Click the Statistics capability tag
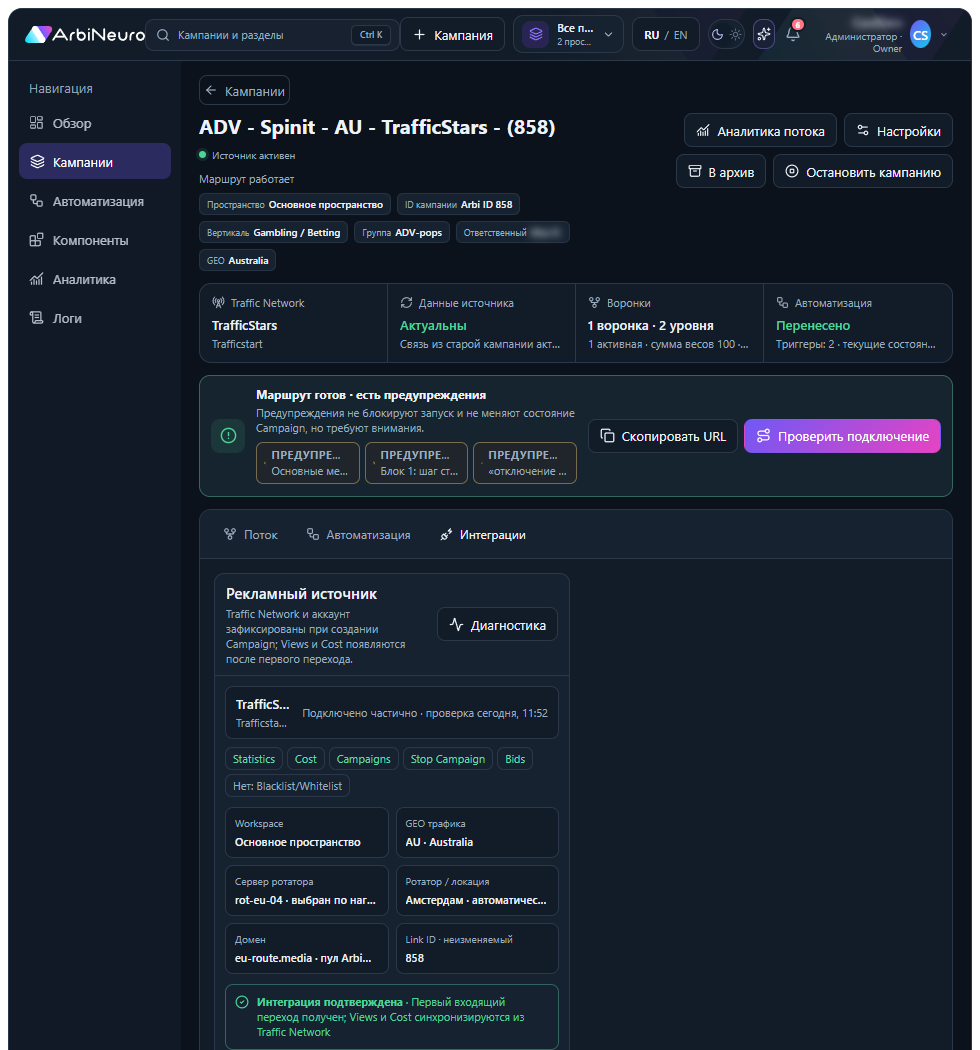Viewport: 980px width, 1050px height. tap(254, 759)
